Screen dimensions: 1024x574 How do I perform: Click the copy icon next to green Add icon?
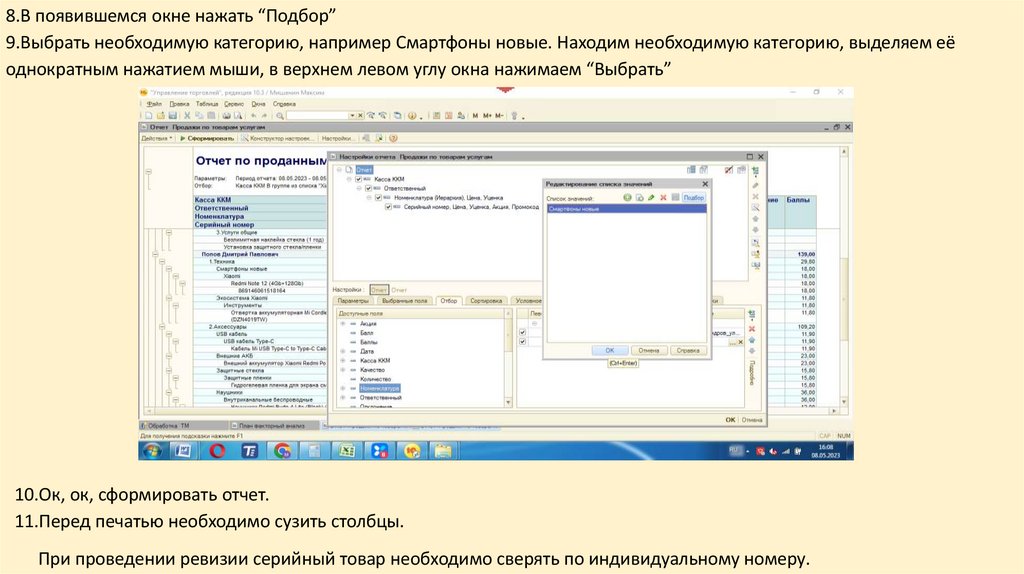639,197
